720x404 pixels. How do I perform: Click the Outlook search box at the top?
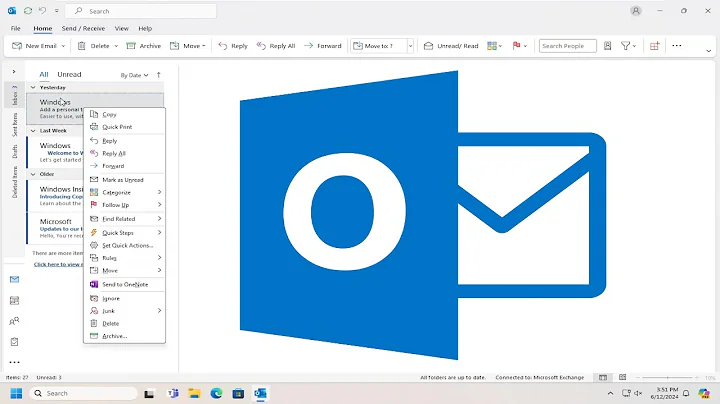[x=141, y=11]
